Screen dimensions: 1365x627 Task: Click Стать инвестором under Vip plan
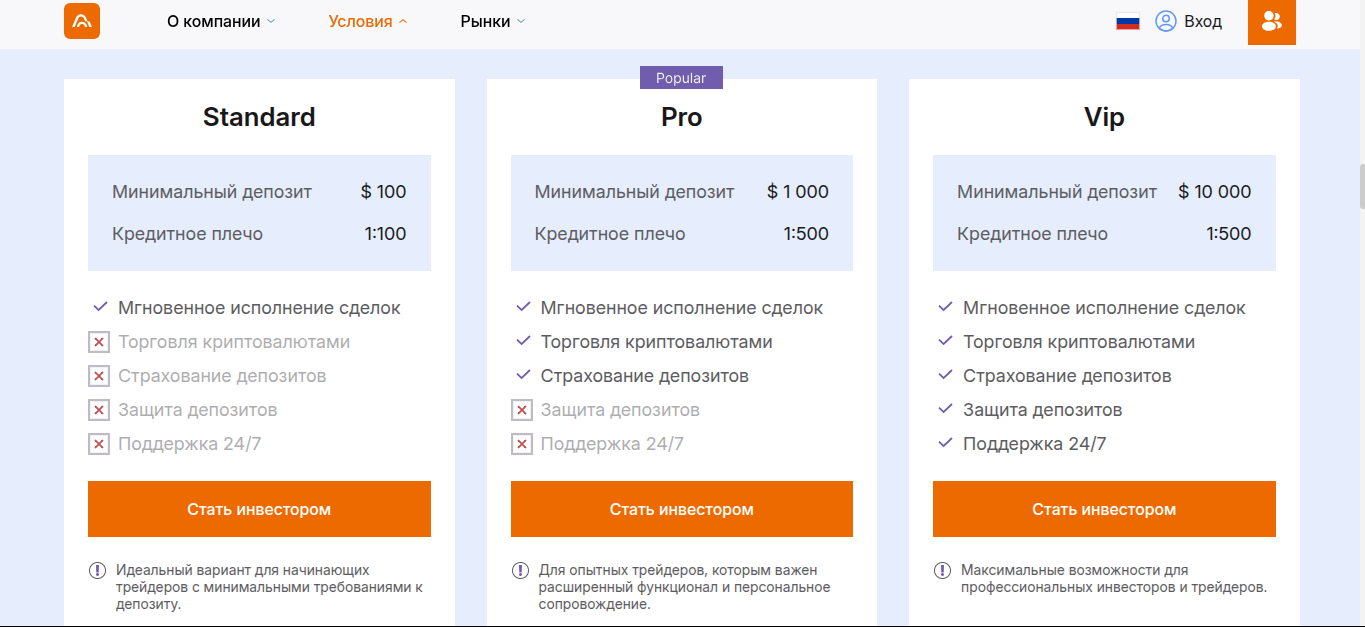(x=1104, y=509)
